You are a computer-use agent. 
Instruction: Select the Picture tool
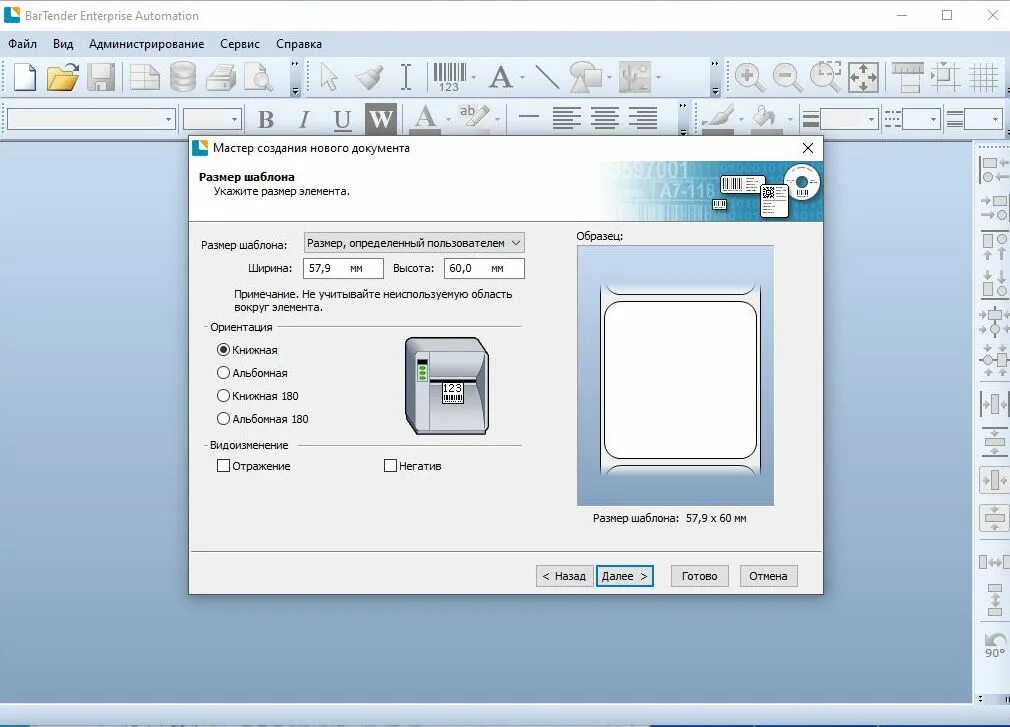click(635, 77)
